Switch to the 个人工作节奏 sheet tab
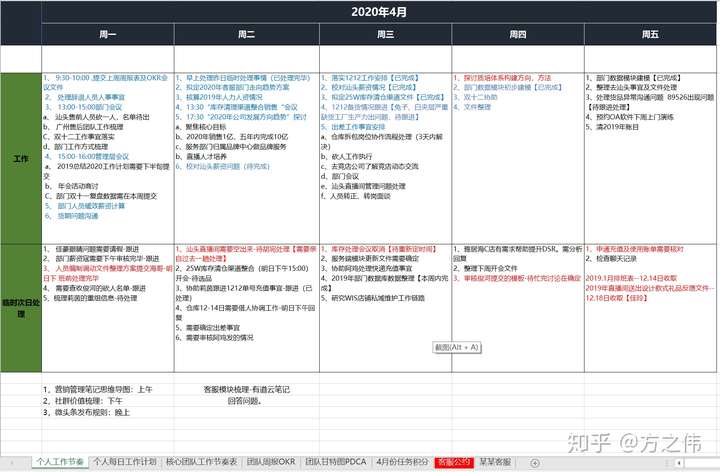Image resolution: width=720 pixels, height=472 pixels. click(x=60, y=462)
